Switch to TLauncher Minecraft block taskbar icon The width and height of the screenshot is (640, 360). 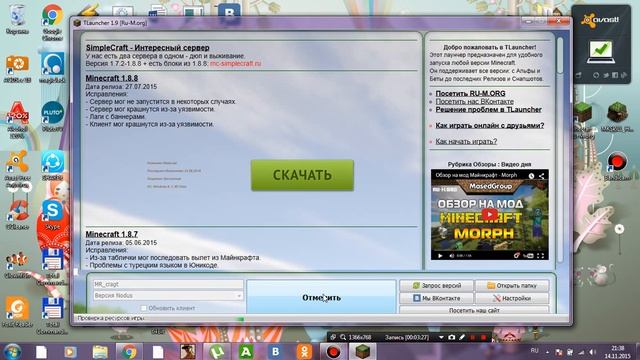pos(362,351)
